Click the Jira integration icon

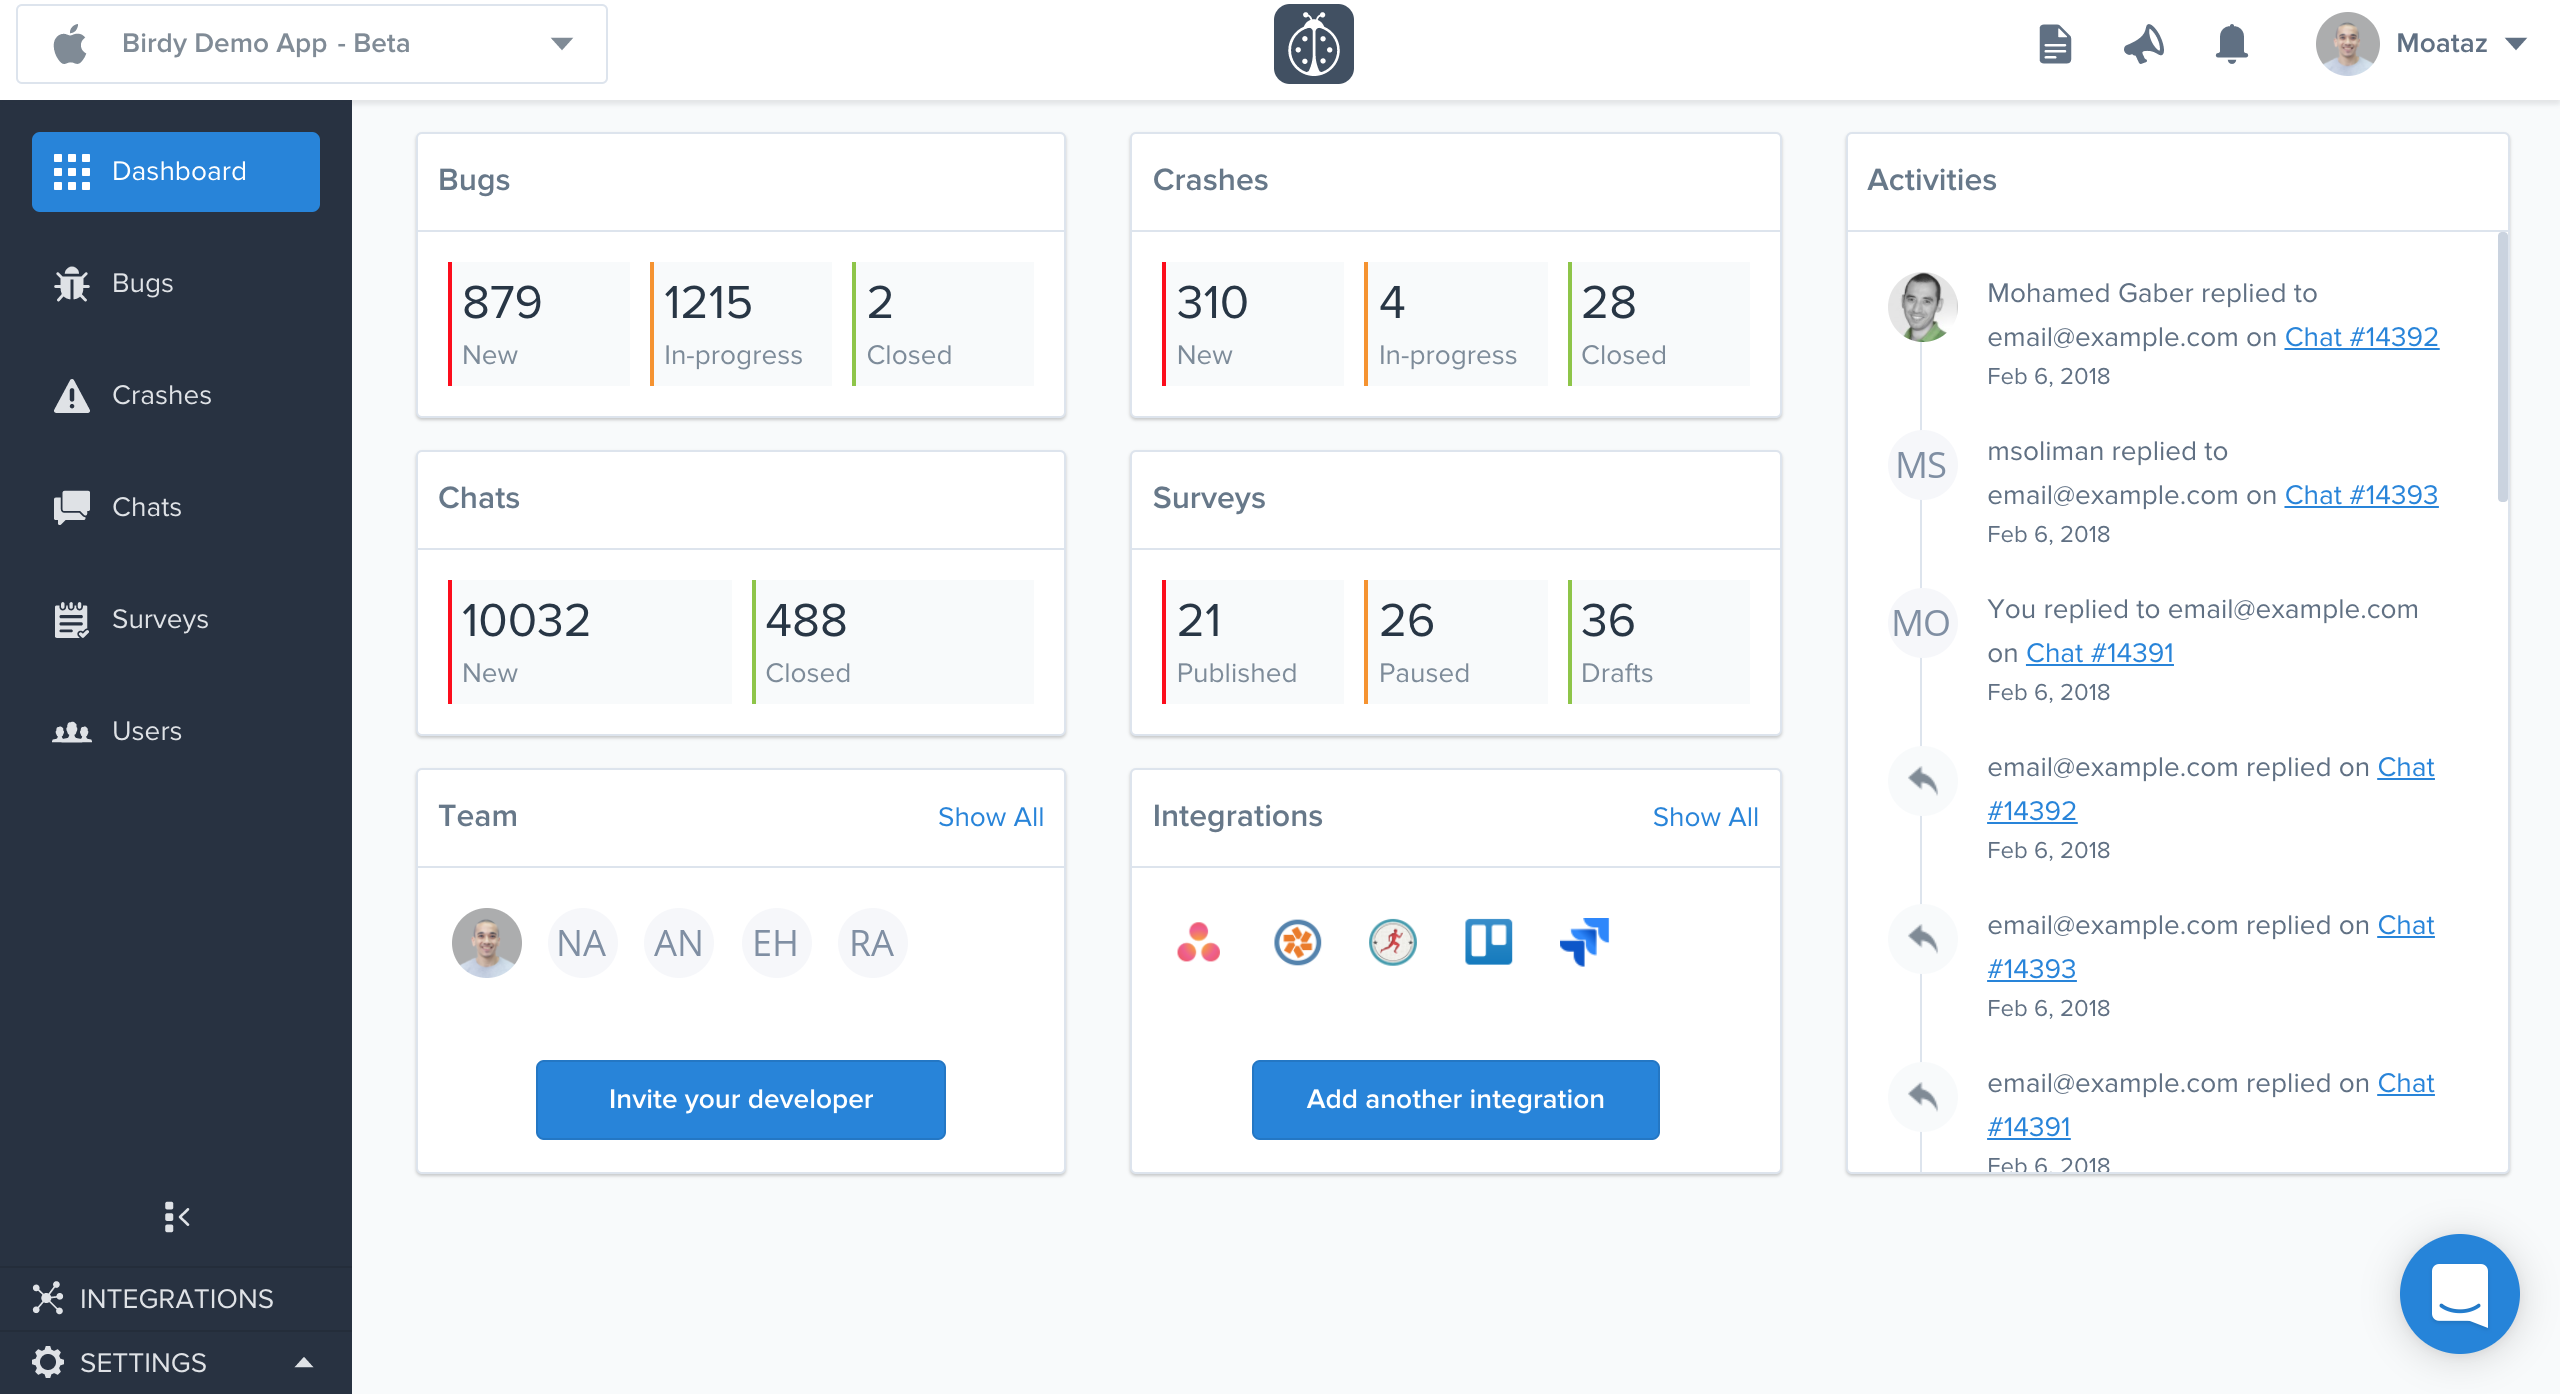1584,942
